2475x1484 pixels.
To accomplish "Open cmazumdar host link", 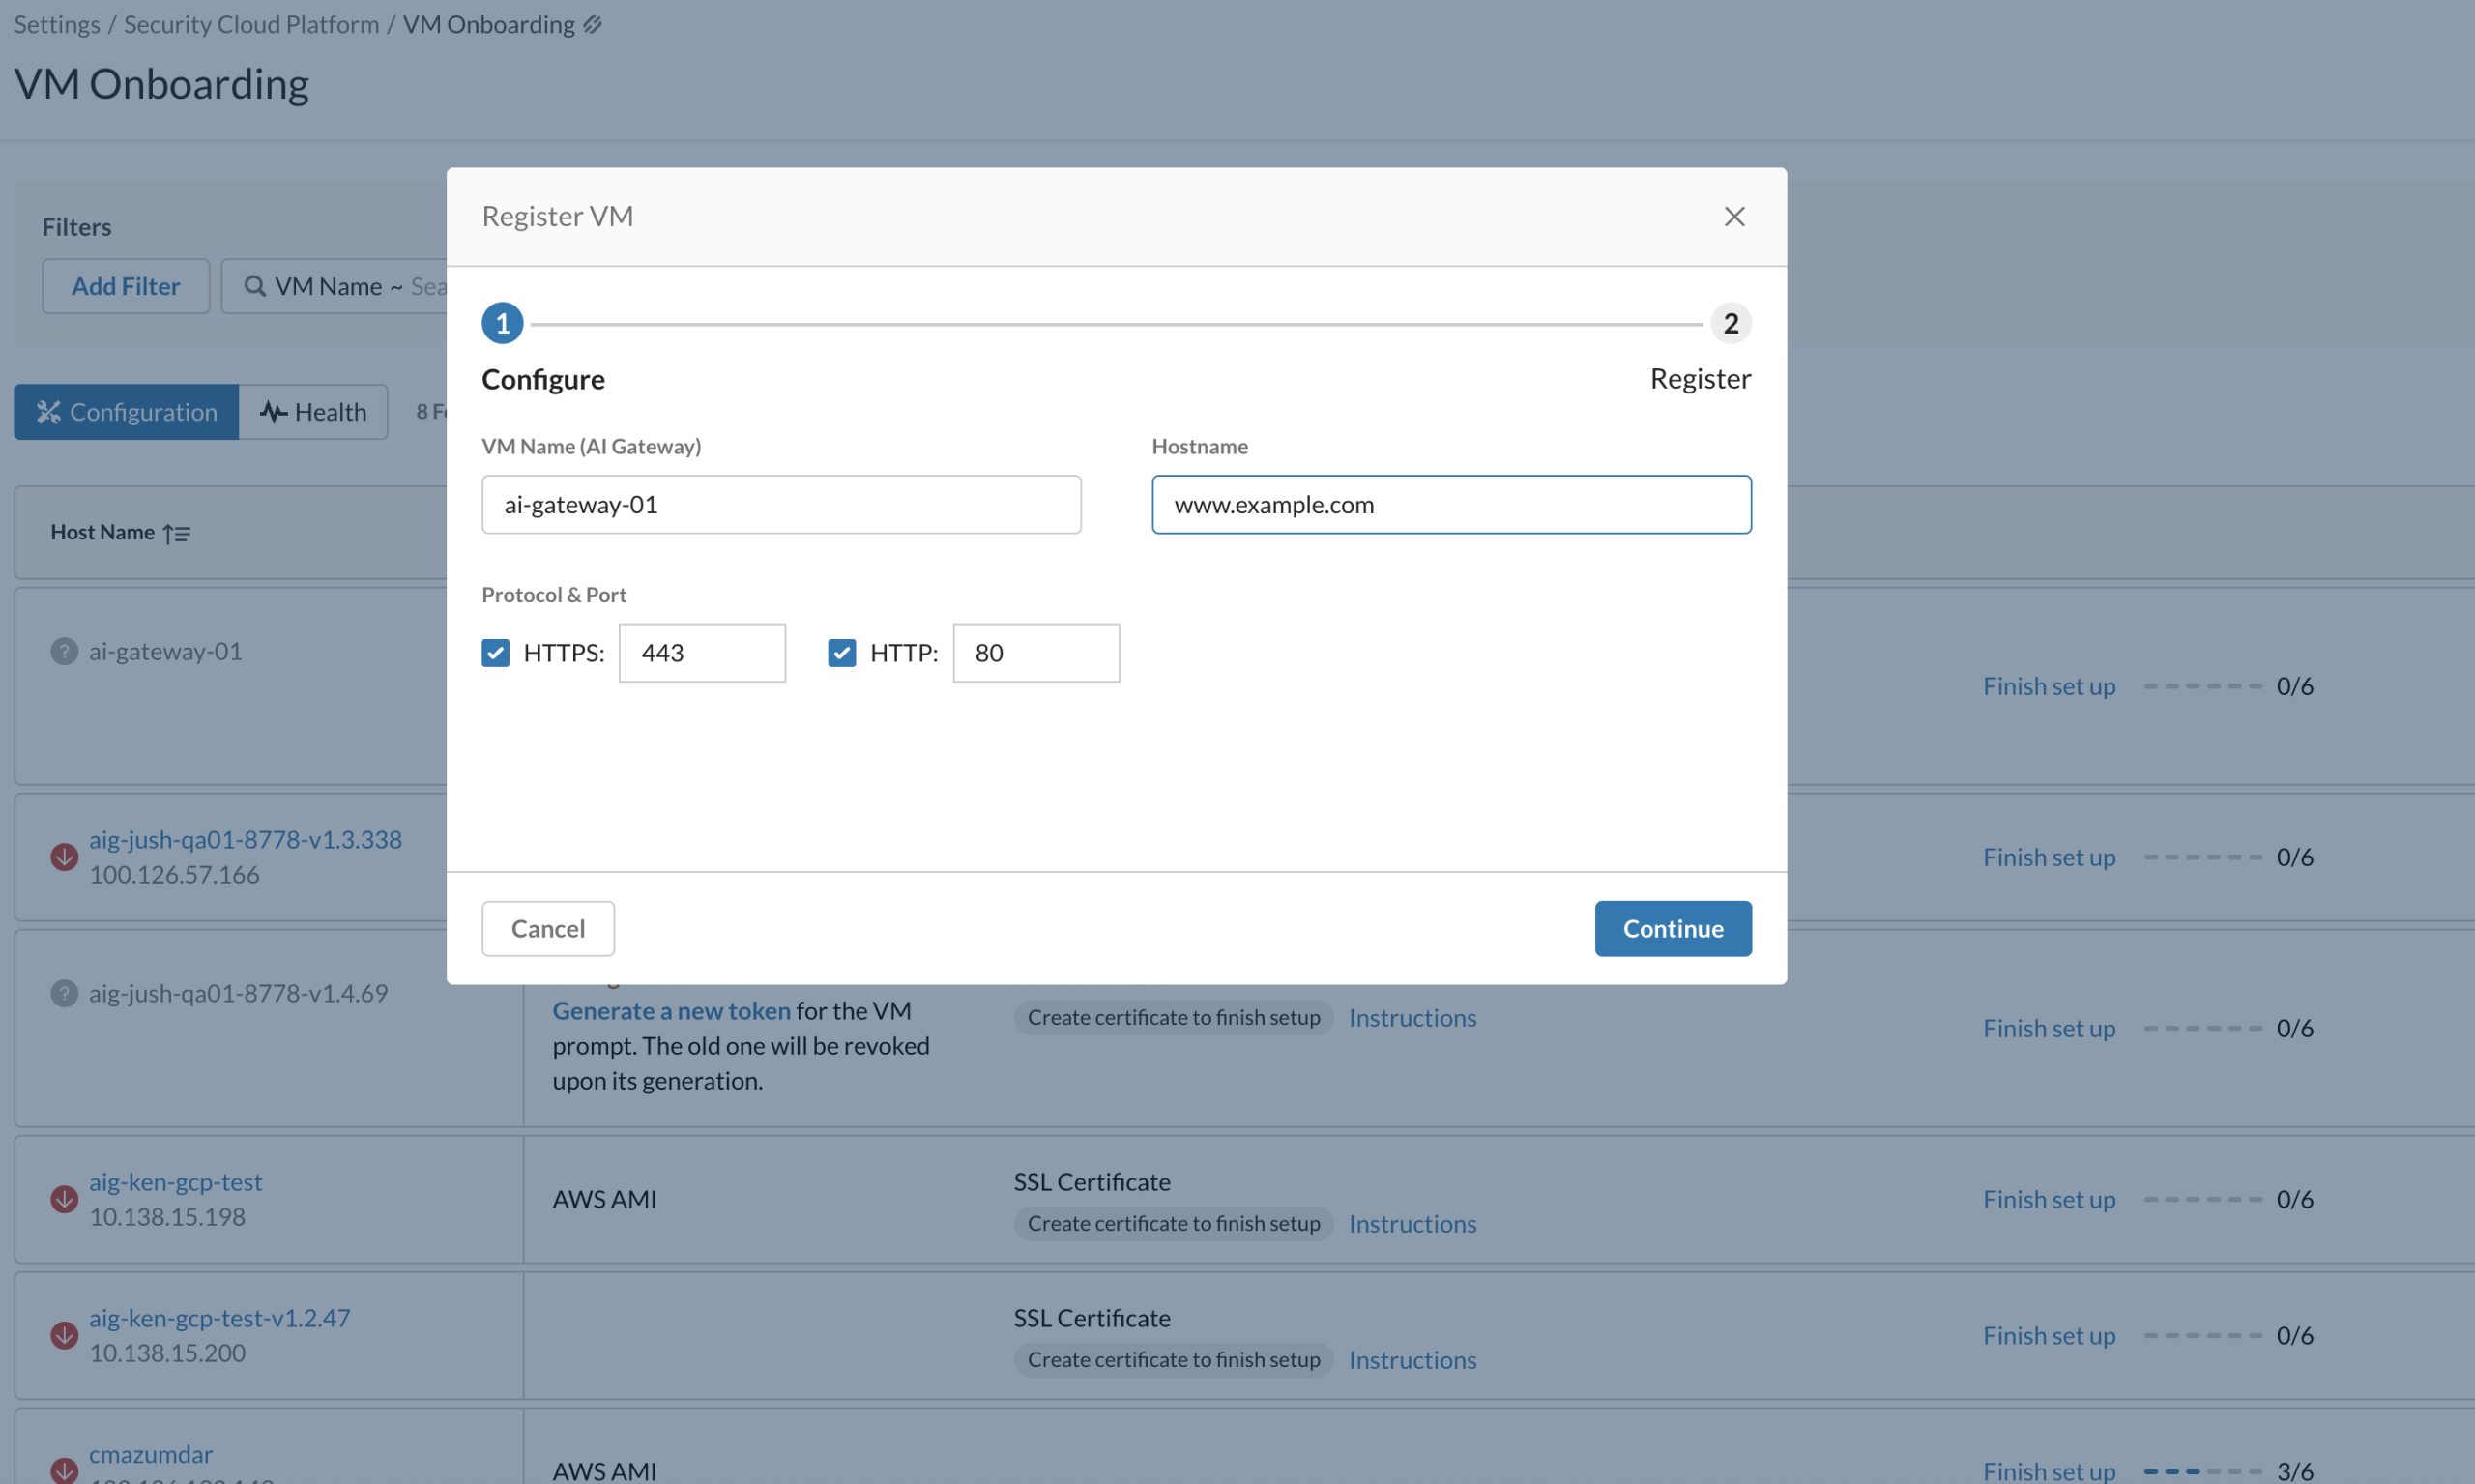I will coord(150,1454).
